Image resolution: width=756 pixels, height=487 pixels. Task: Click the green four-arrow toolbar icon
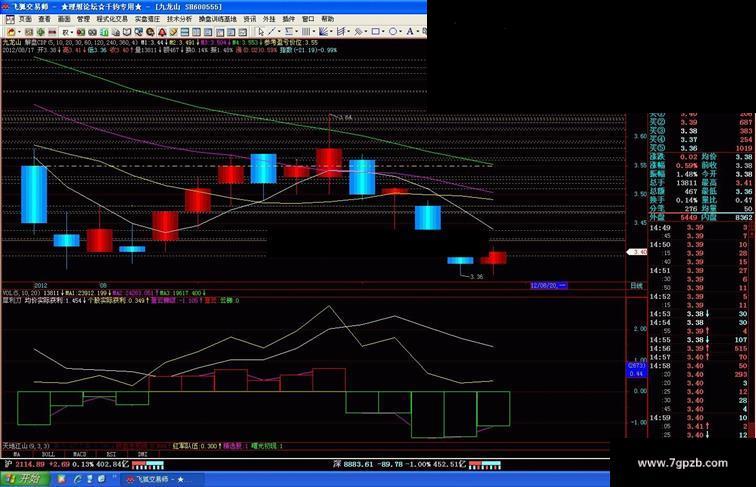40,32
